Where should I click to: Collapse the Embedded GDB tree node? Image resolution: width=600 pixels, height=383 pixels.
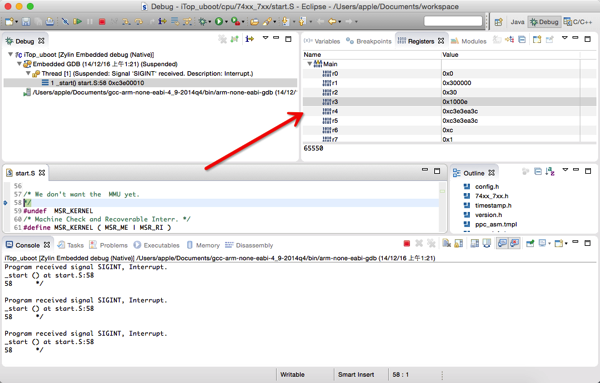(20, 64)
